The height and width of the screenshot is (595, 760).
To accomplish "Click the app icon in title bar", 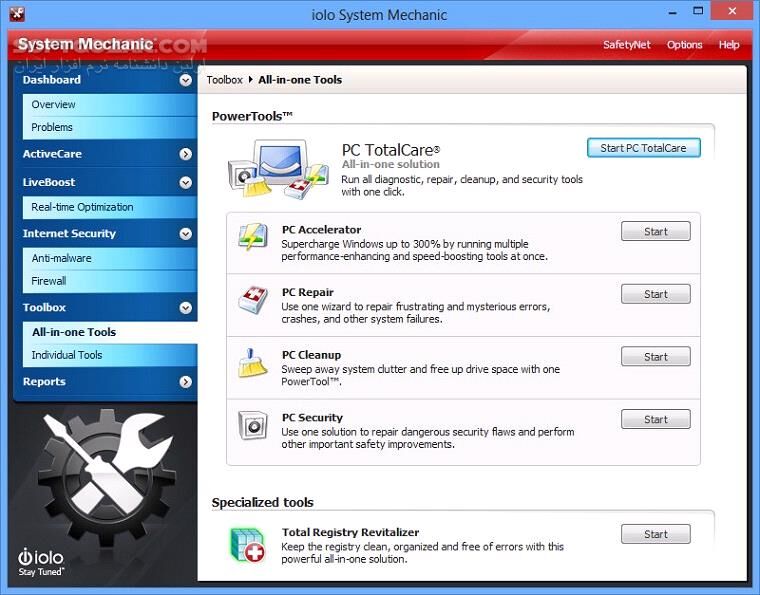I will [16, 14].
